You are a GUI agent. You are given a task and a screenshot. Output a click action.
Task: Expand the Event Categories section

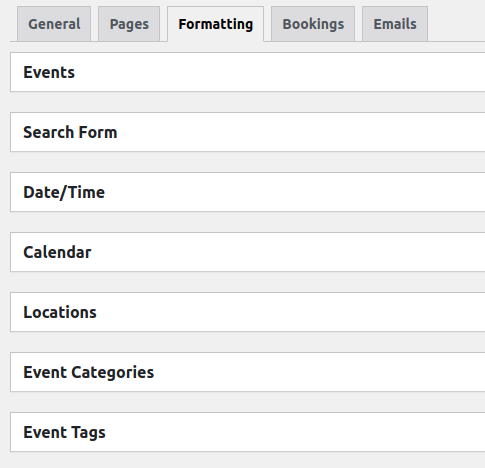[x=248, y=372]
